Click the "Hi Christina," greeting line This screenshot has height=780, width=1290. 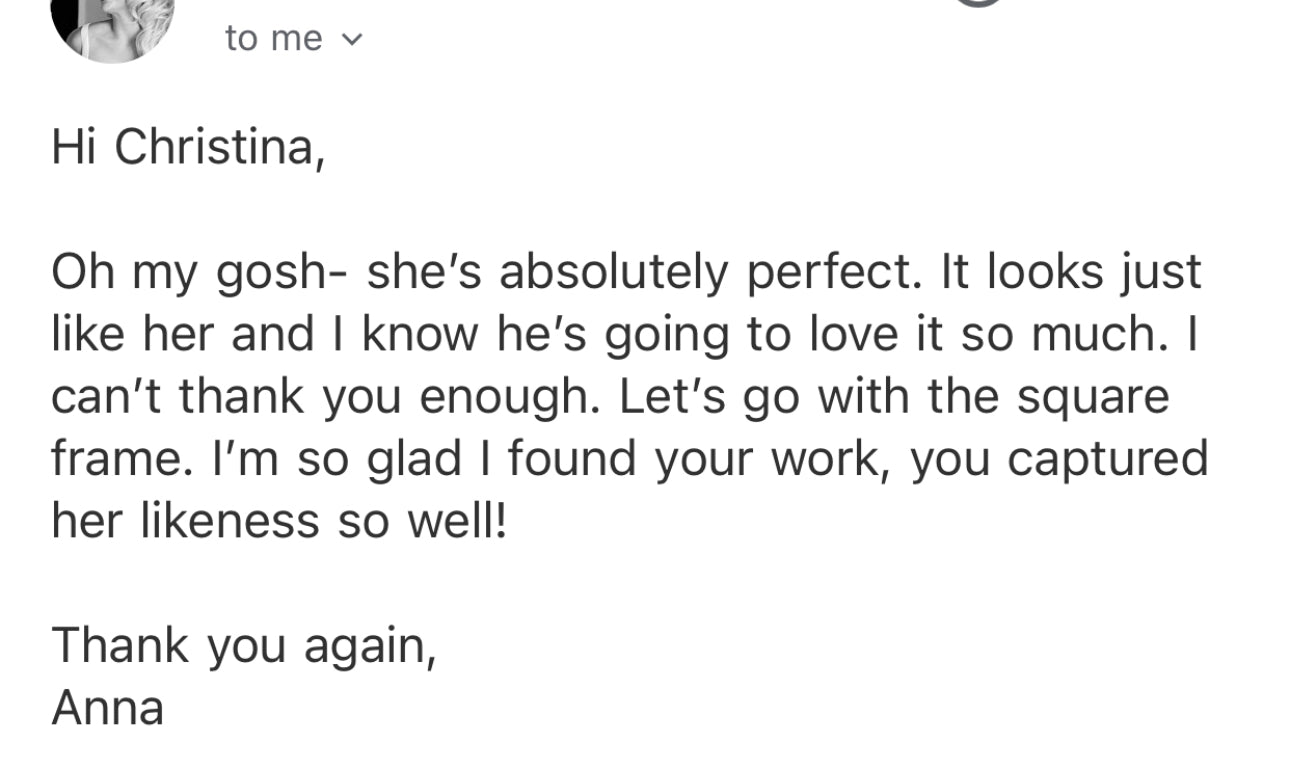[188, 148]
